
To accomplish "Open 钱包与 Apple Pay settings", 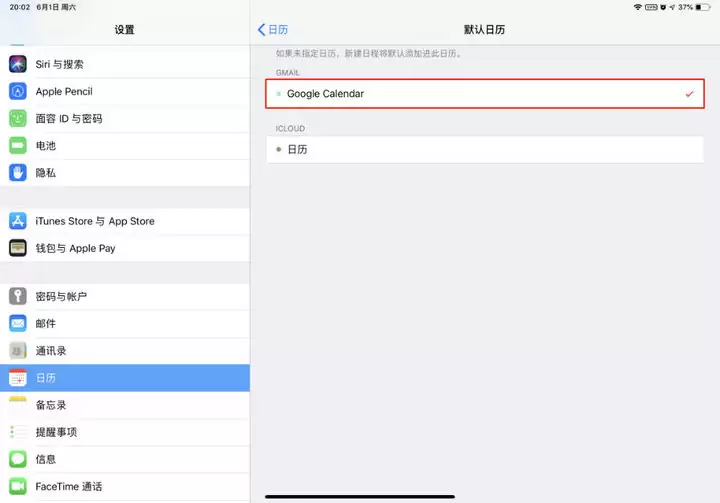I will [125, 248].
